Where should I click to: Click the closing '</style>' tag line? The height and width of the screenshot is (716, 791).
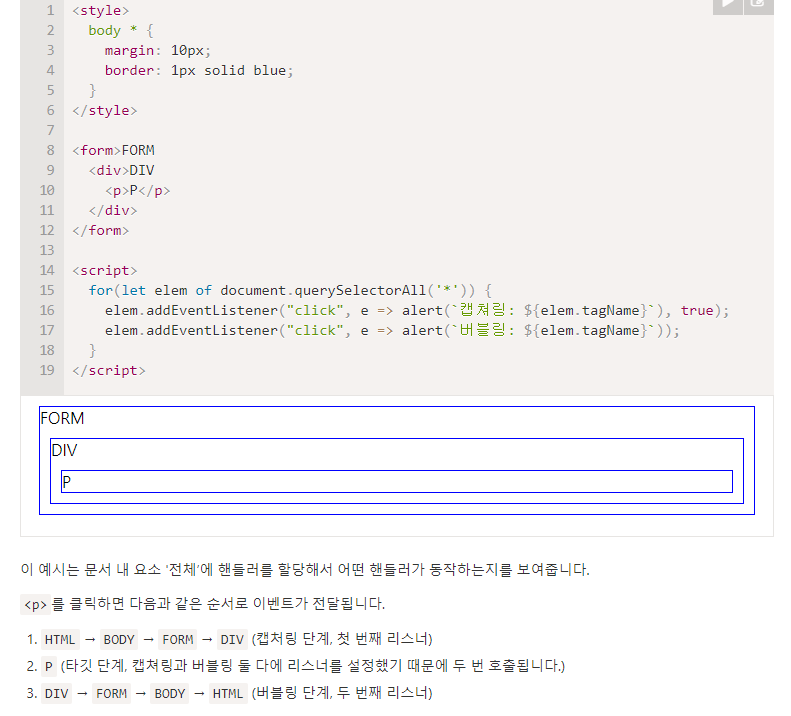[x=105, y=111]
